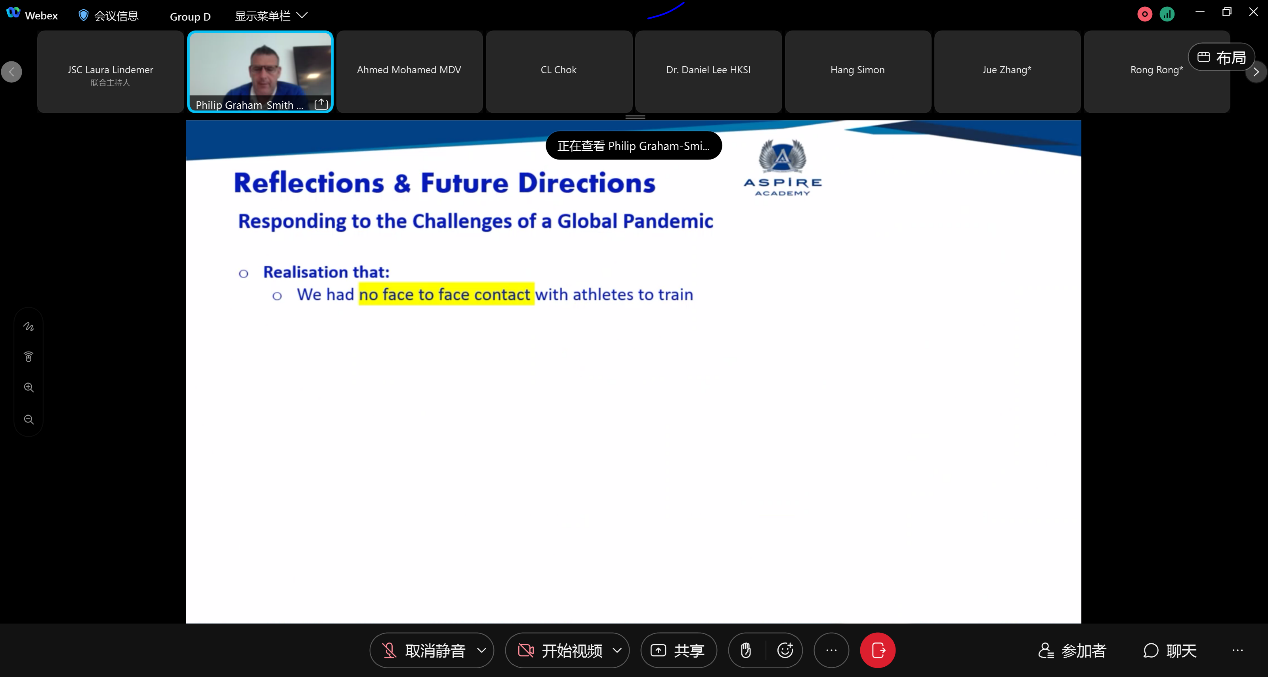Toggle the 参加者 participants panel
The width and height of the screenshot is (1268, 677).
click(x=1072, y=651)
